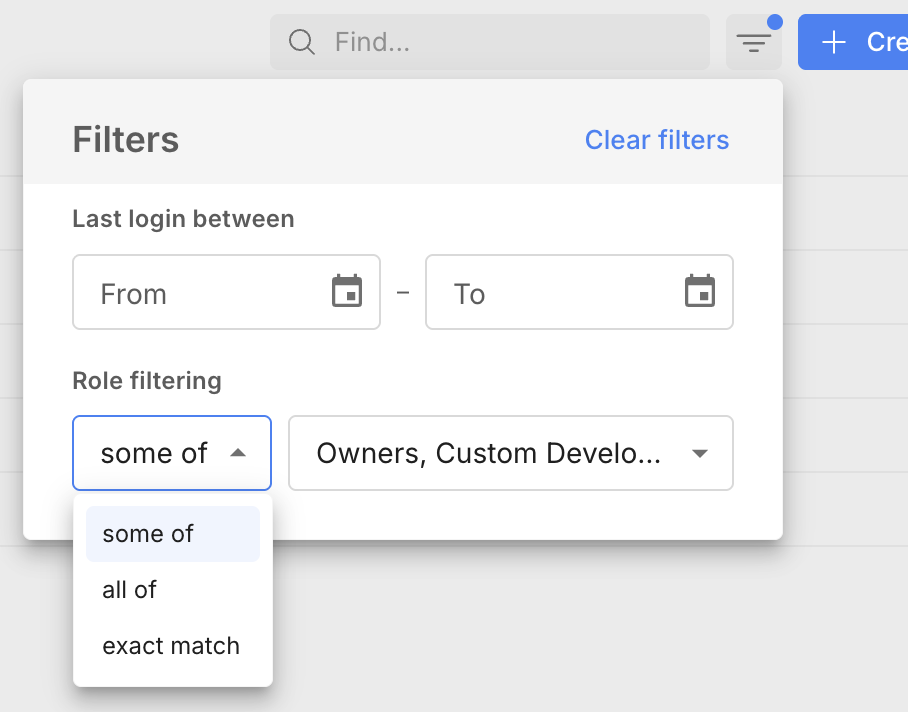This screenshot has width=908, height=712.
Task: Click the plus icon on Create button
Action: coord(833,42)
